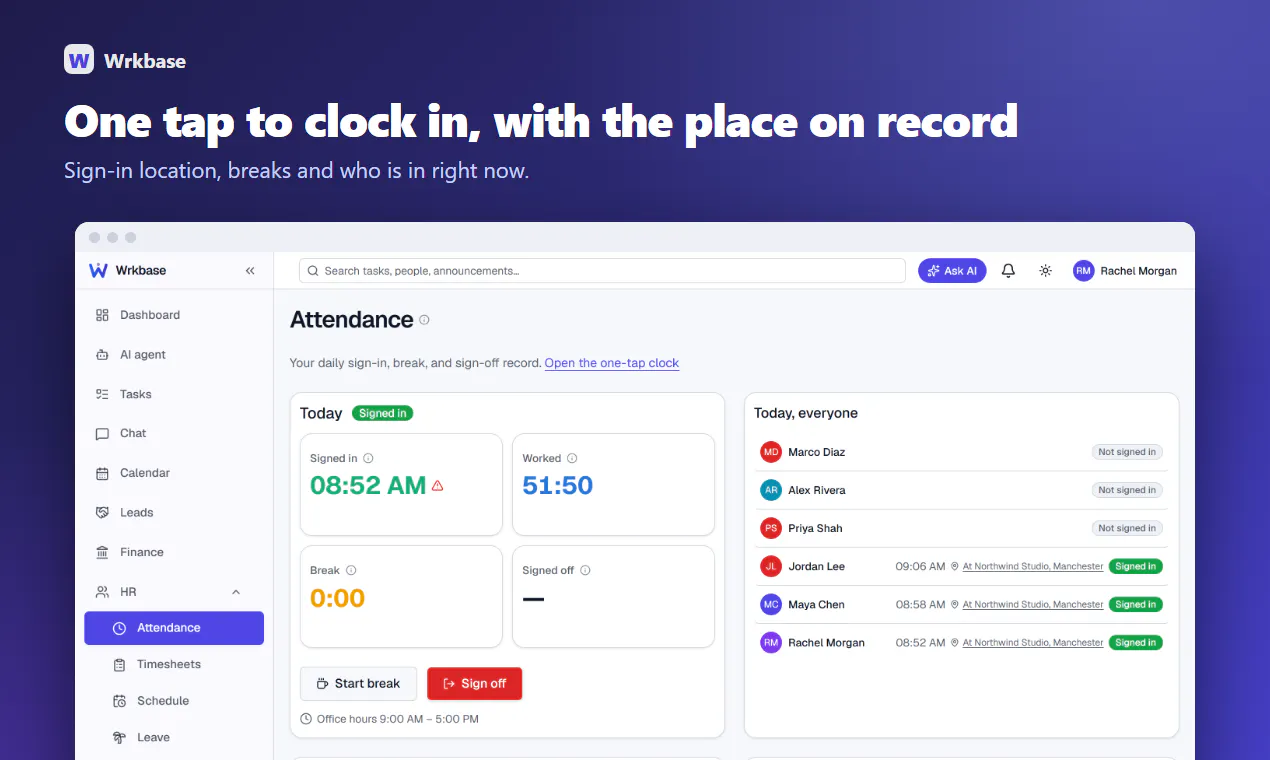Go to AI agent in sidebar

click(x=174, y=355)
